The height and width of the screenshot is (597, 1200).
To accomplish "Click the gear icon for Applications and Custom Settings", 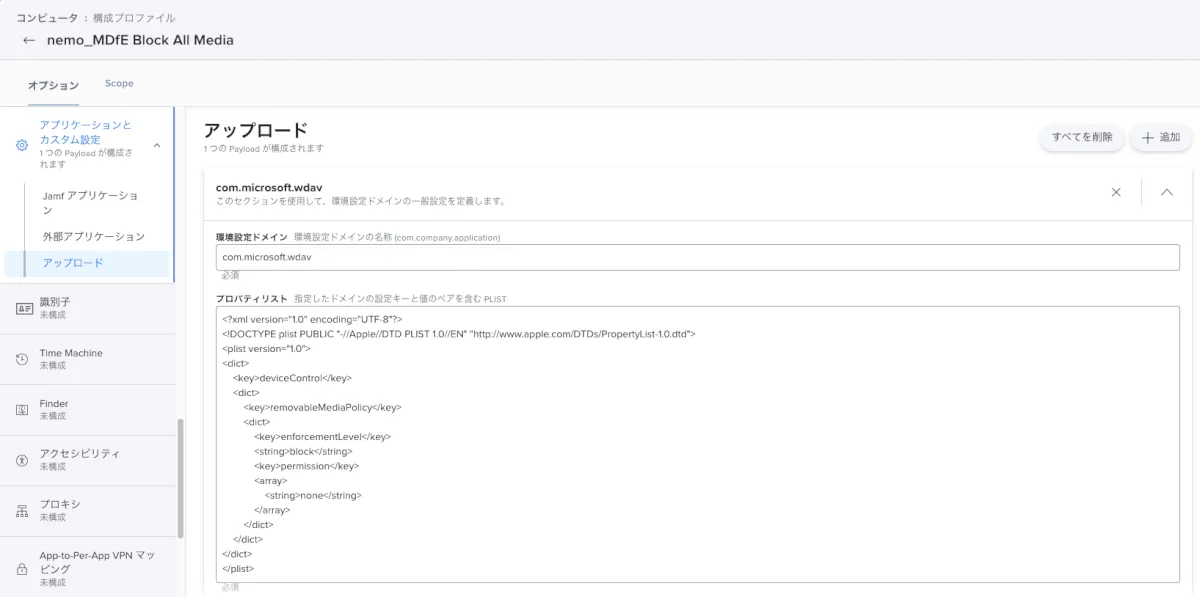I will pos(22,145).
